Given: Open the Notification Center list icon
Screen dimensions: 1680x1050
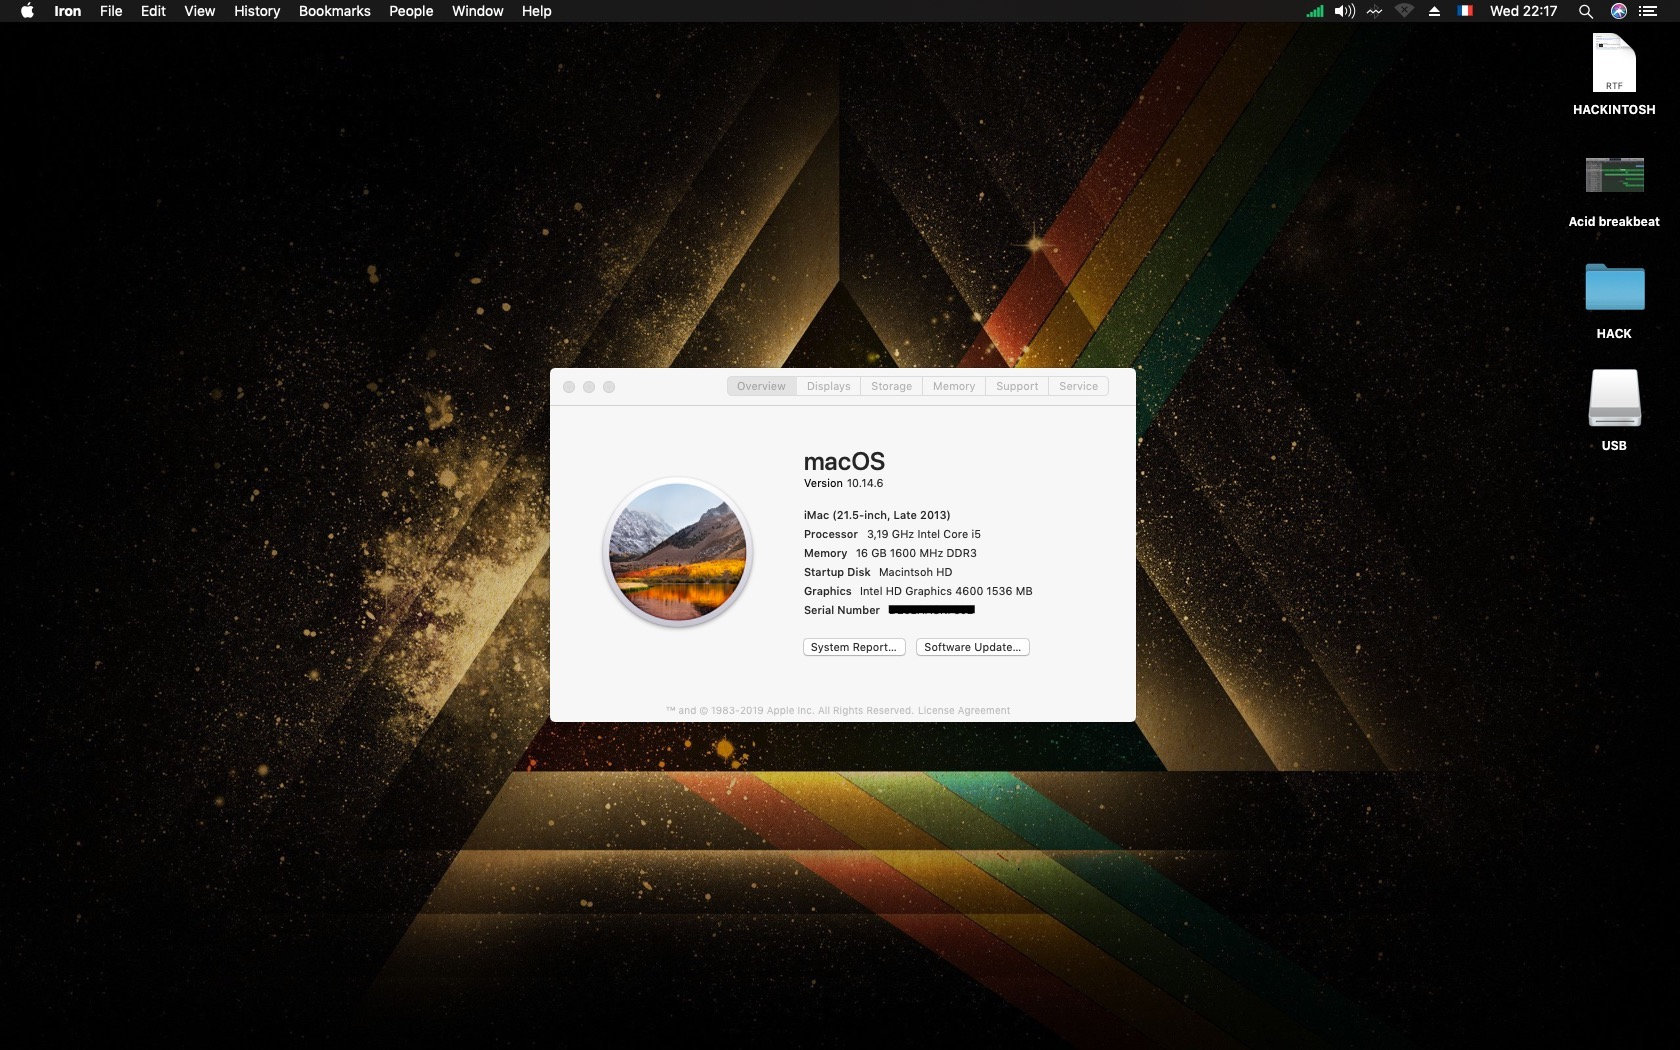Looking at the screenshot, I should click(x=1648, y=11).
